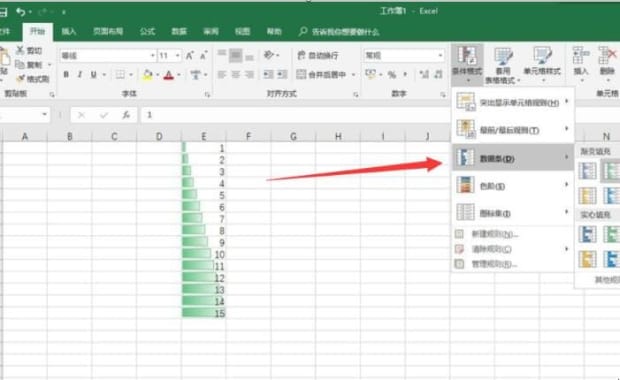Open Color Scales menu item
Screen dimensions: 620x380
tap(513, 185)
